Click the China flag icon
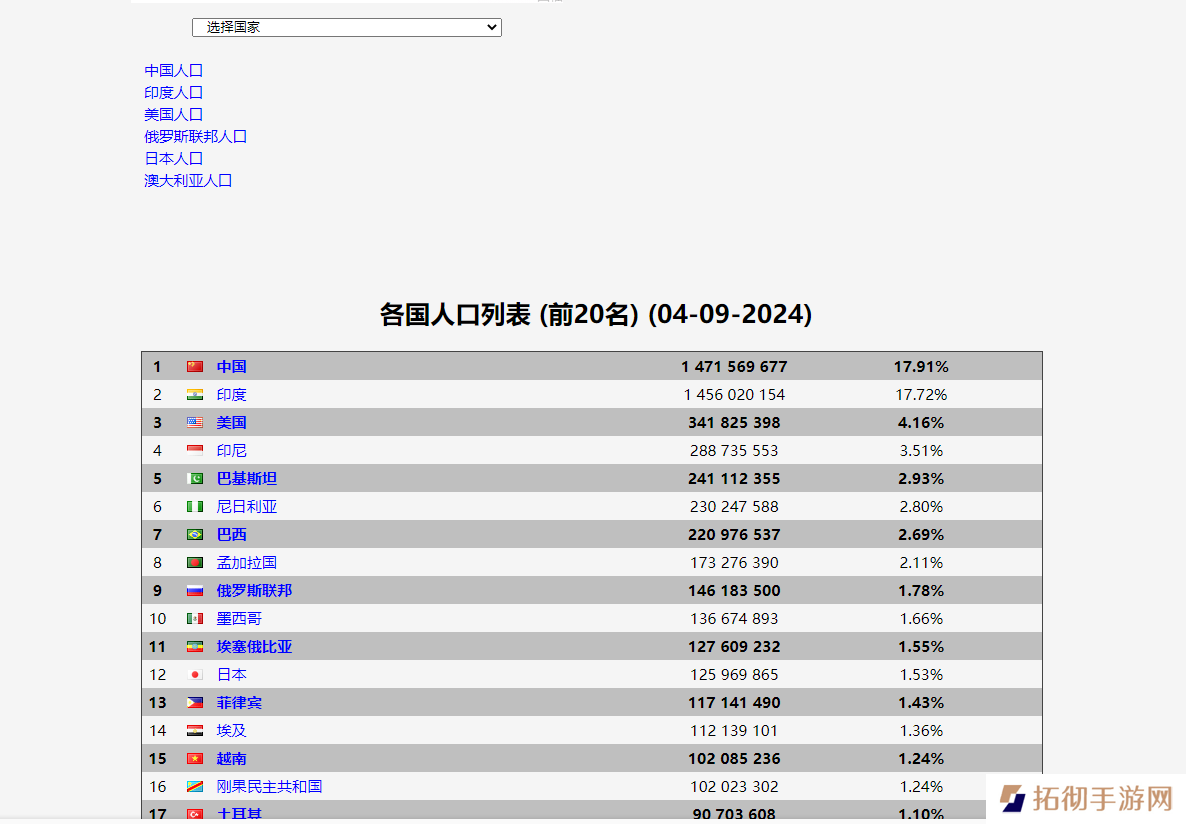 (195, 367)
